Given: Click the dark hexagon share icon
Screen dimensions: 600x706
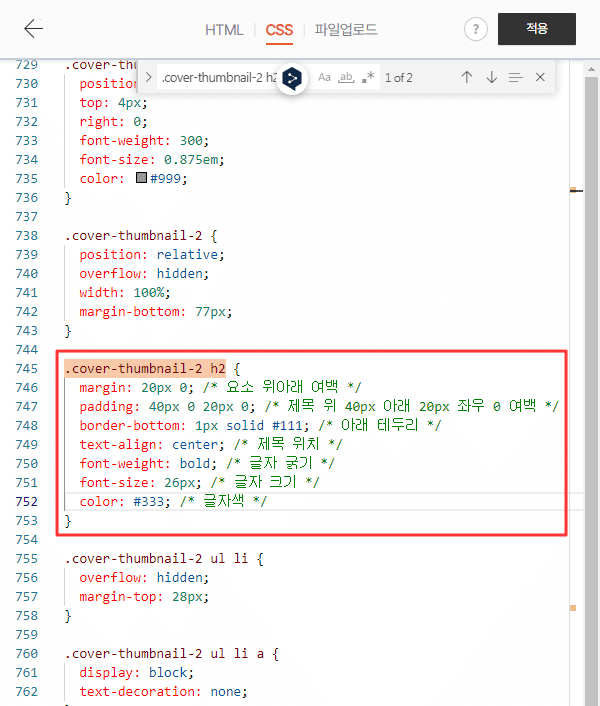Looking at the screenshot, I should [292, 79].
